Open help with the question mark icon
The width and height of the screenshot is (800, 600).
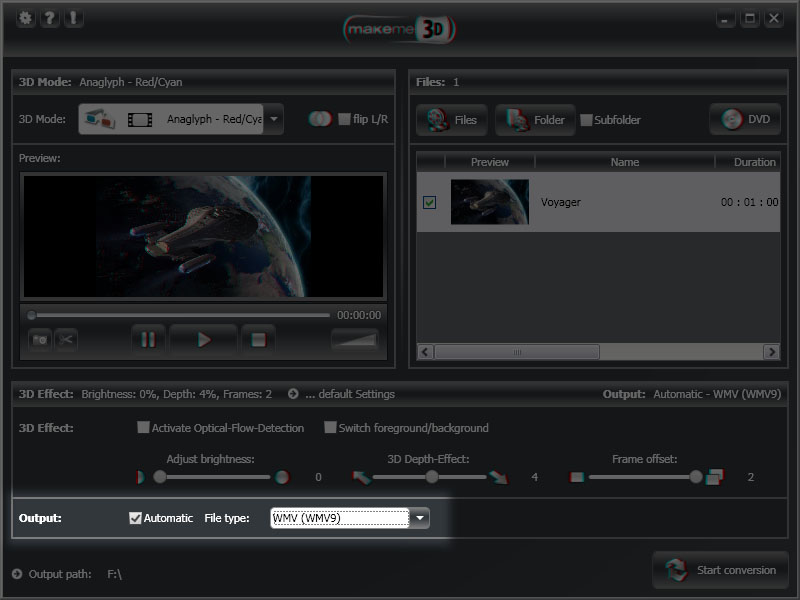click(49, 18)
